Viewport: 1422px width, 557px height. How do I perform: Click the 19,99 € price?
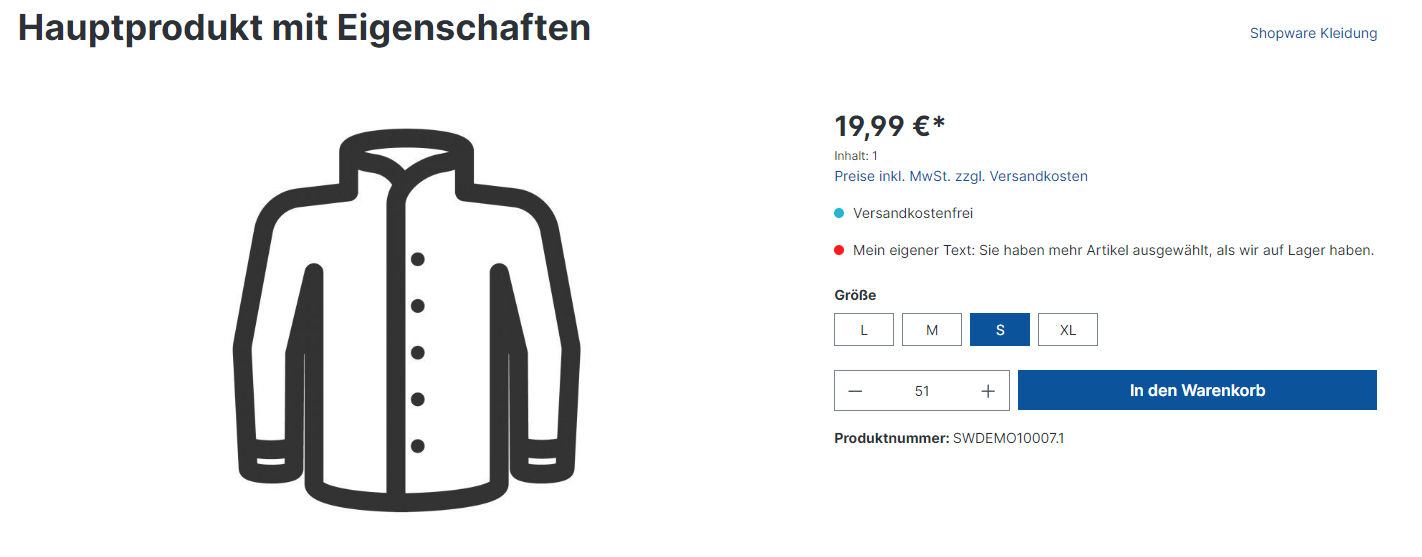pyautogui.click(x=889, y=127)
